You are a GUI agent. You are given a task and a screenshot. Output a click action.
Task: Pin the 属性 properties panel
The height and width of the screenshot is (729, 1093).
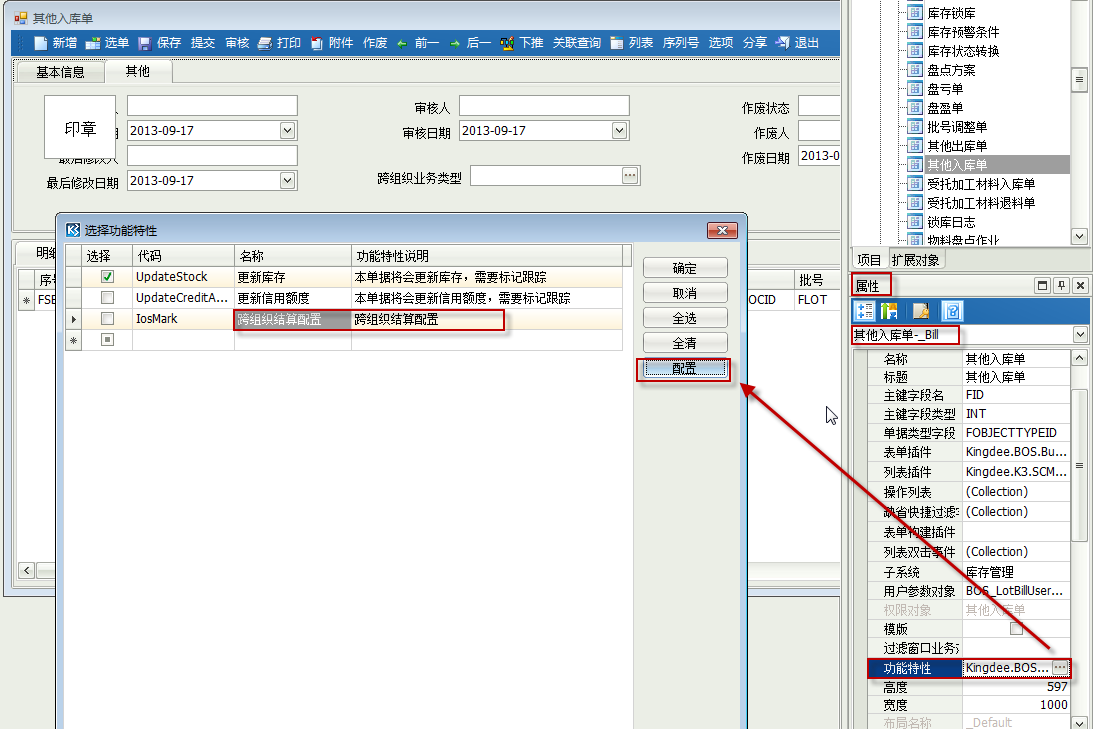click(1061, 286)
